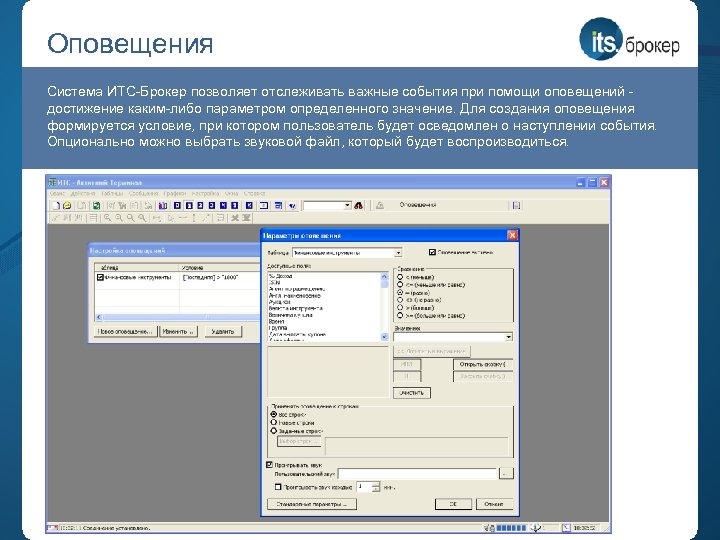Screen dimensions: 720x540
Task: Open the empty toolbar combo box
Action: pyautogui.click(x=348, y=206)
